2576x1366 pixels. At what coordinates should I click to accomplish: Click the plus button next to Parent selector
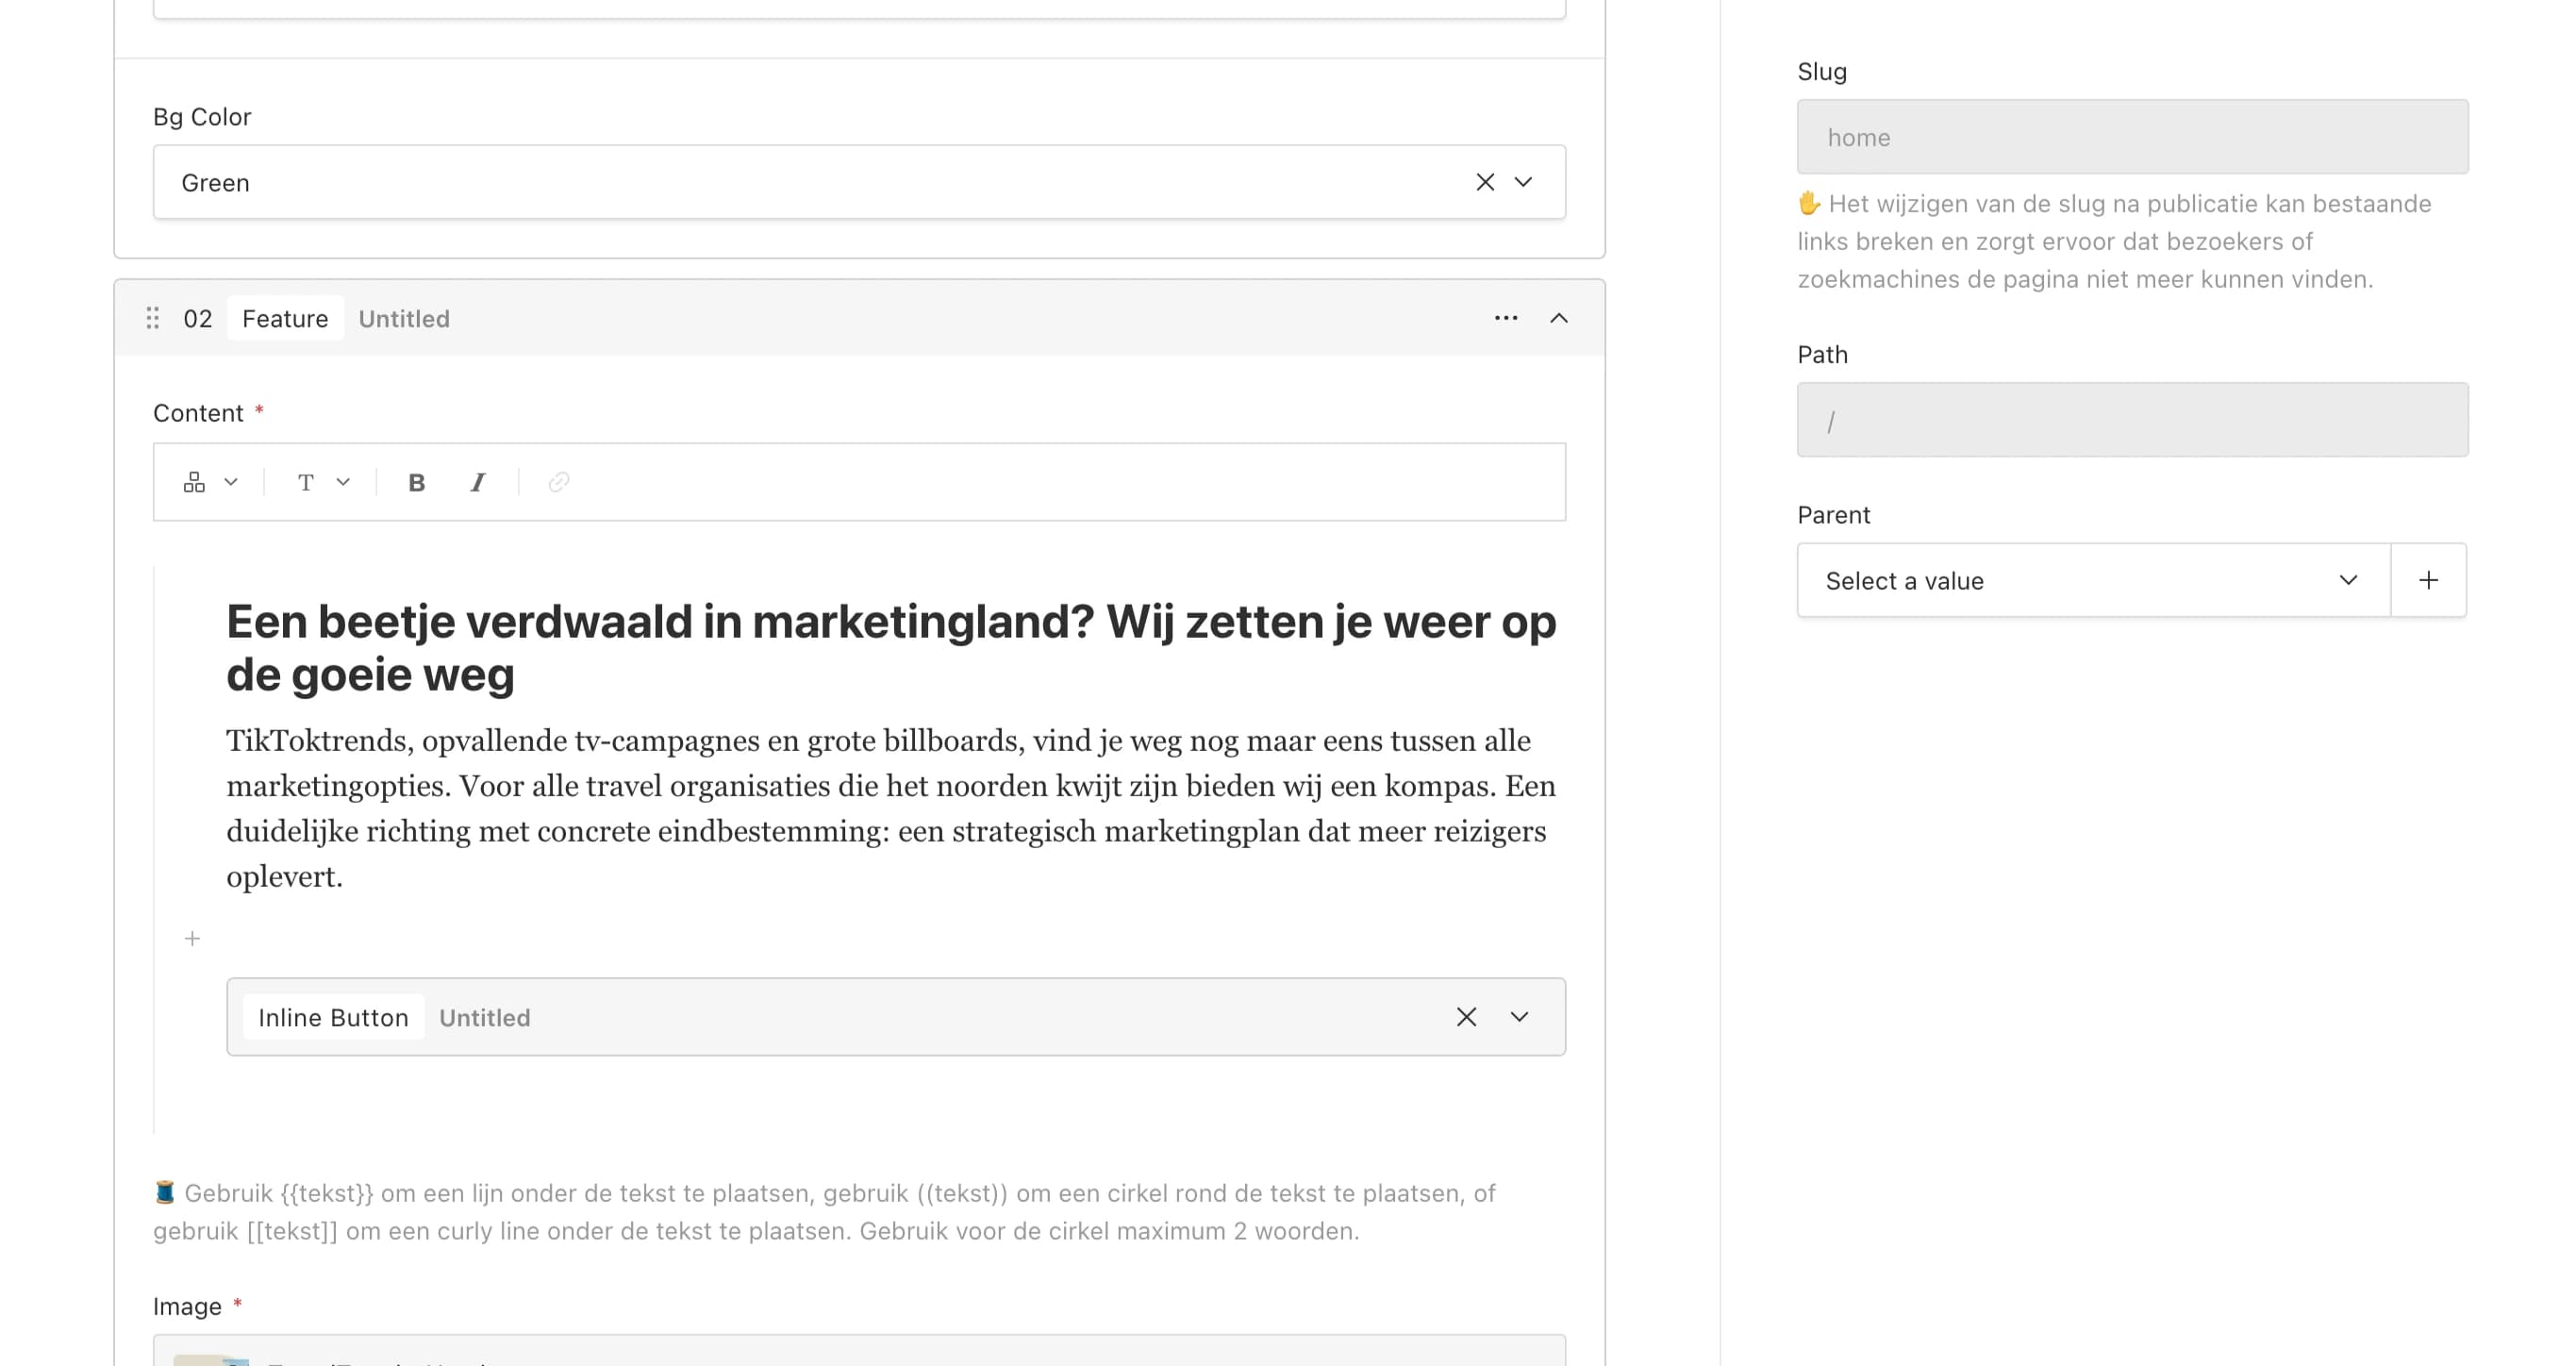(x=2428, y=580)
